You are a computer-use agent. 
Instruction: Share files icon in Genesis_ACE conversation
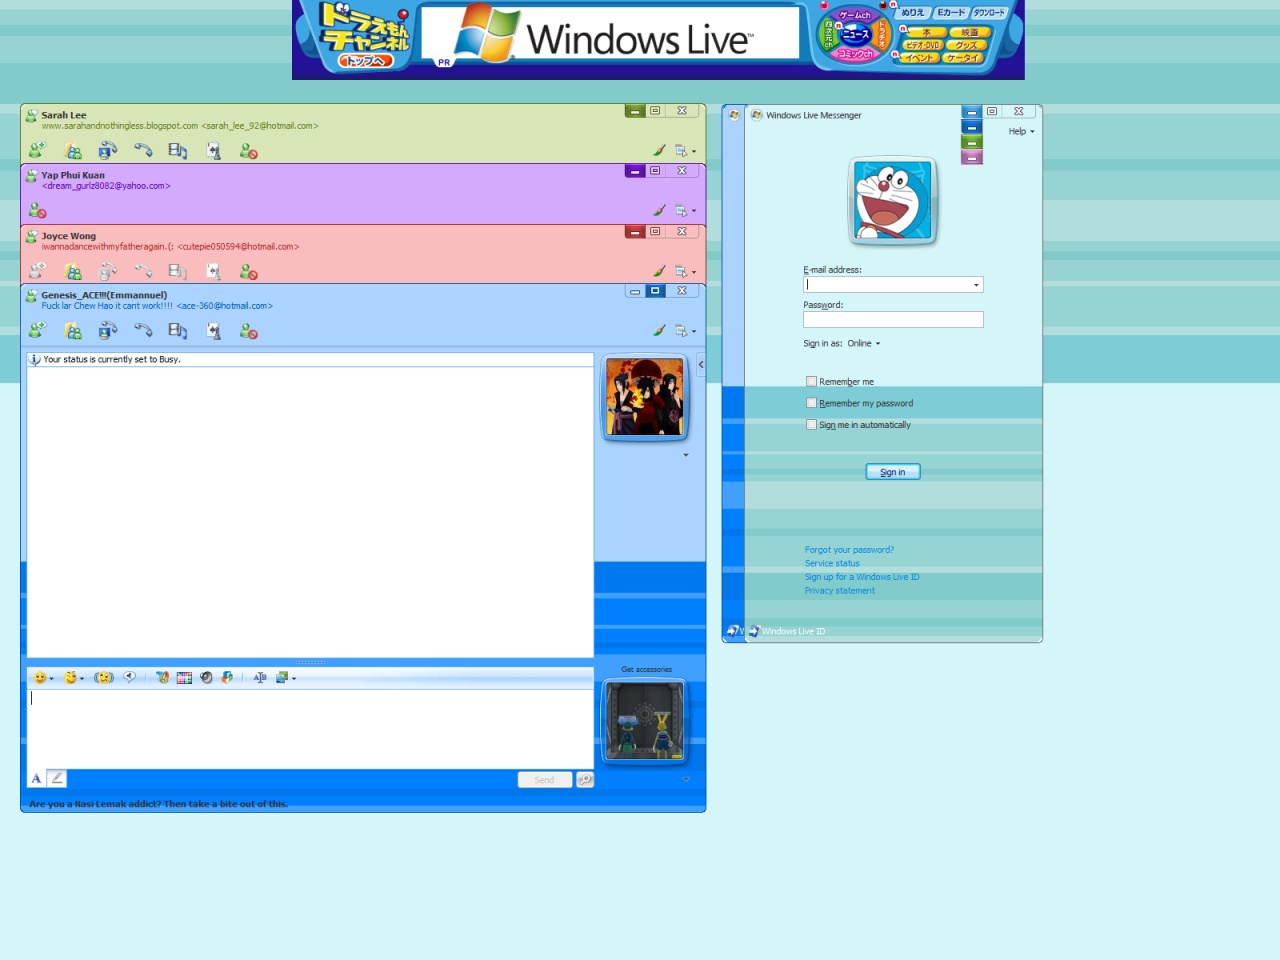(73, 331)
